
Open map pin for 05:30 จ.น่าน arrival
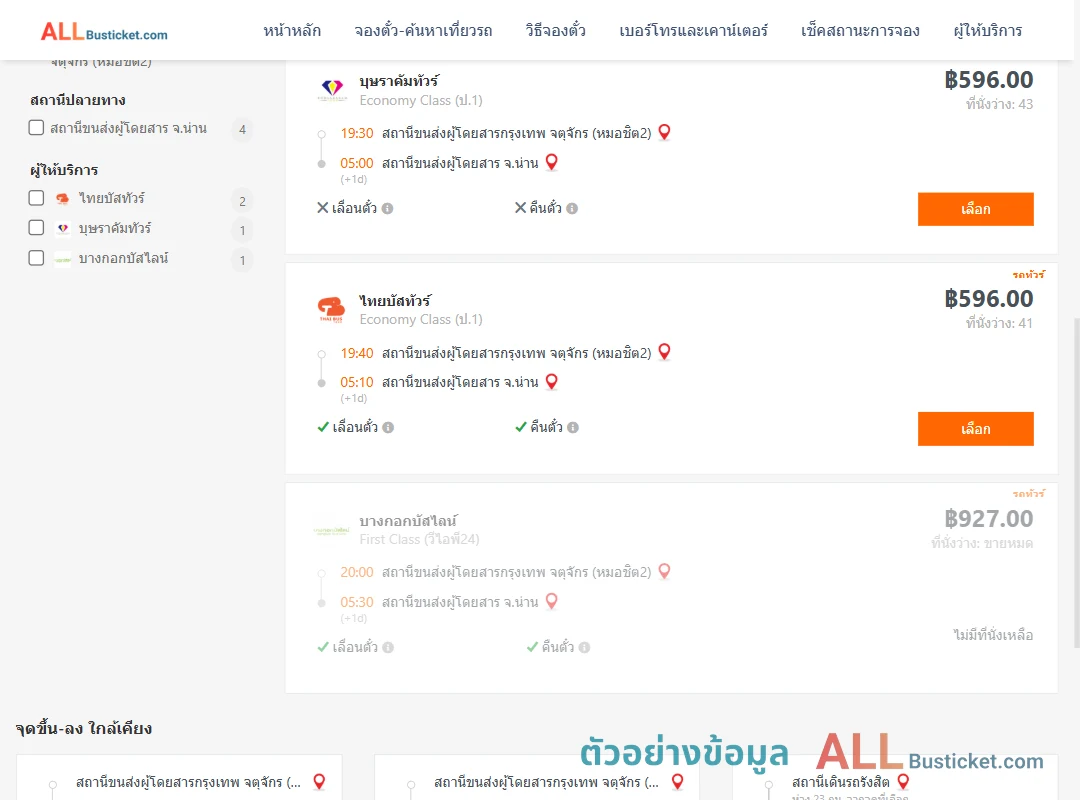(551, 601)
